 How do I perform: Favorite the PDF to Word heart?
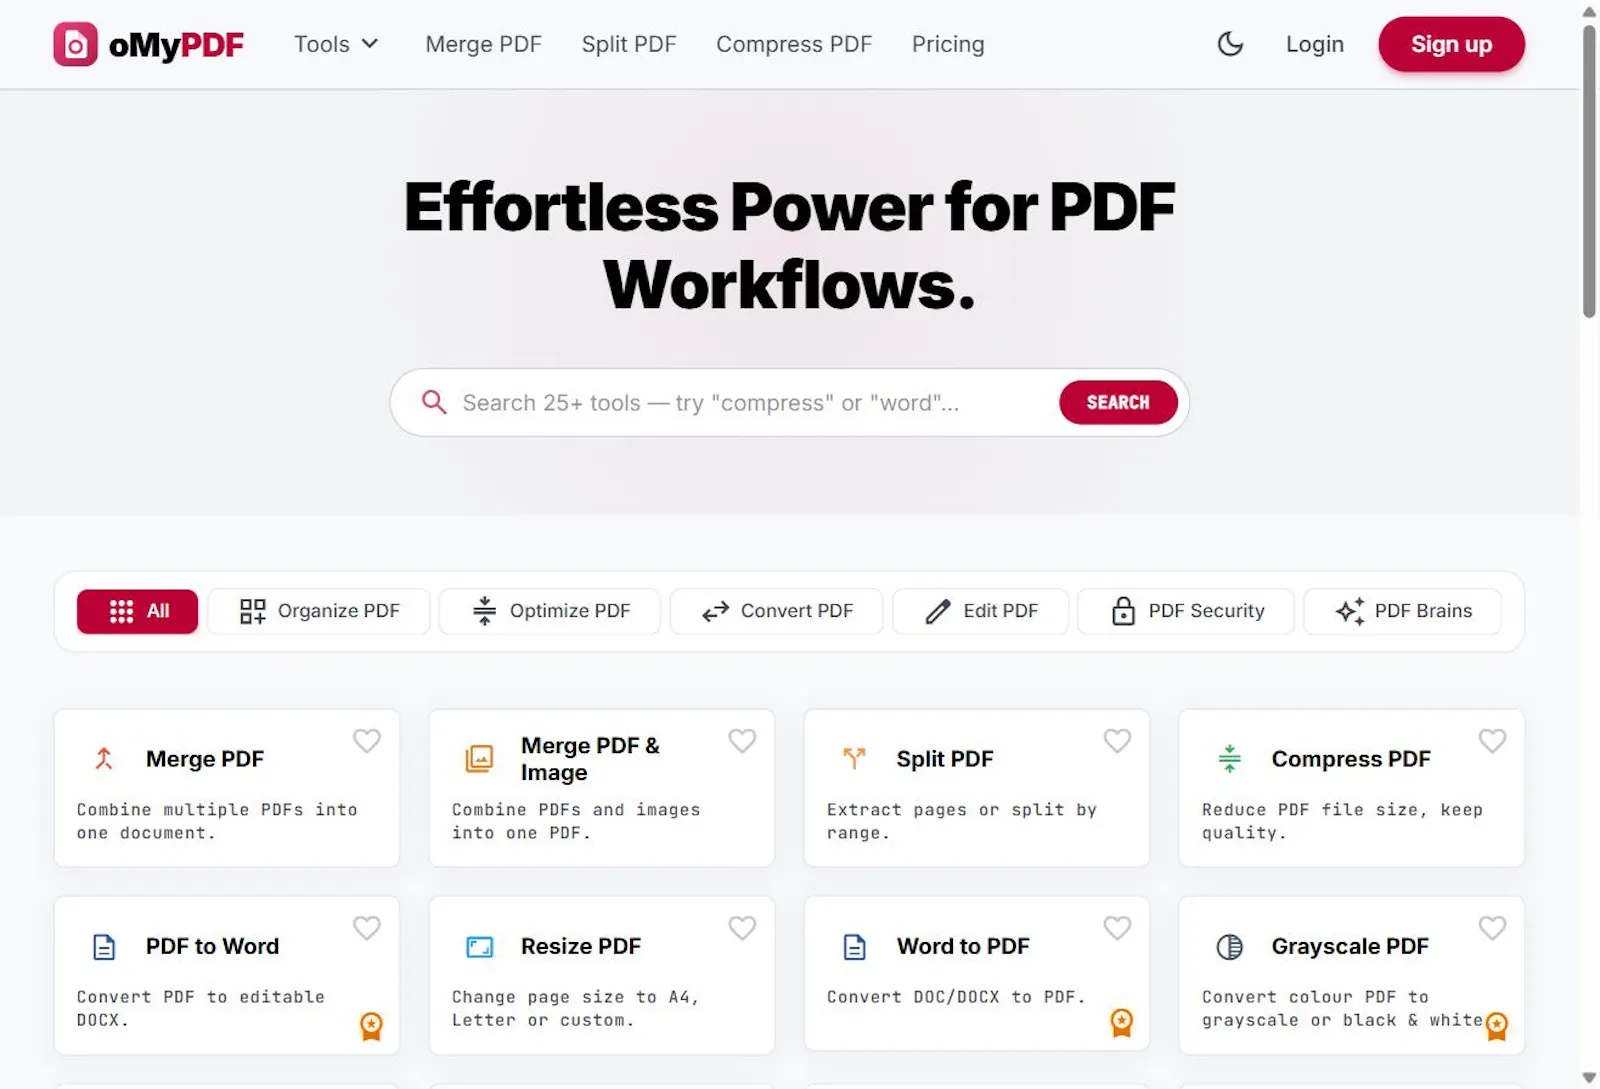coord(367,928)
